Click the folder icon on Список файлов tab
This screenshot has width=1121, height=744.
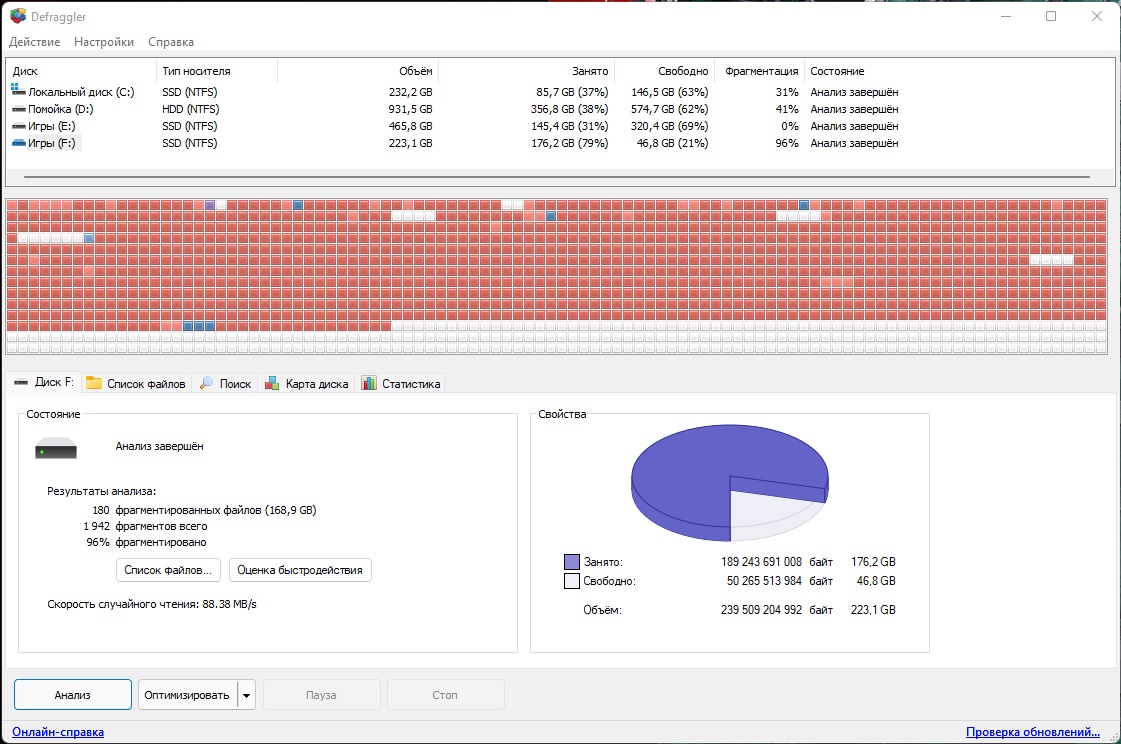coord(94,383)
